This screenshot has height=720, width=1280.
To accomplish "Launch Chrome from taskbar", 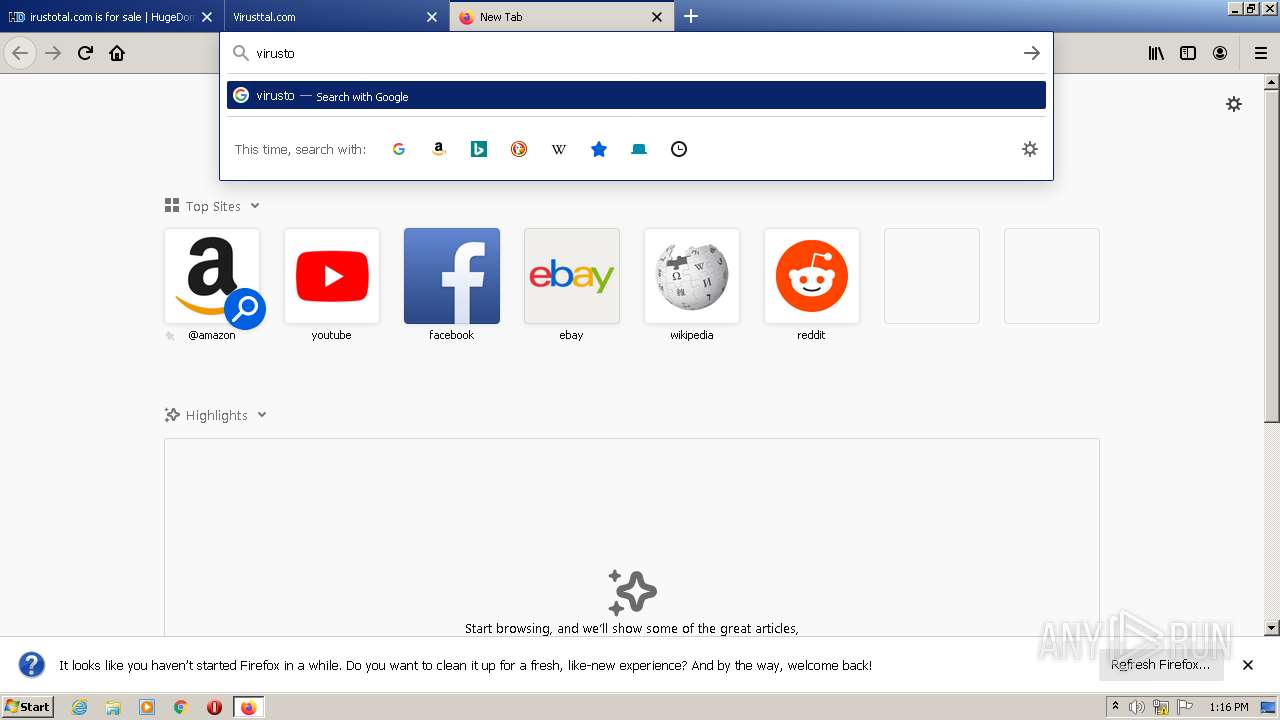I will click(x=181, y=707).
